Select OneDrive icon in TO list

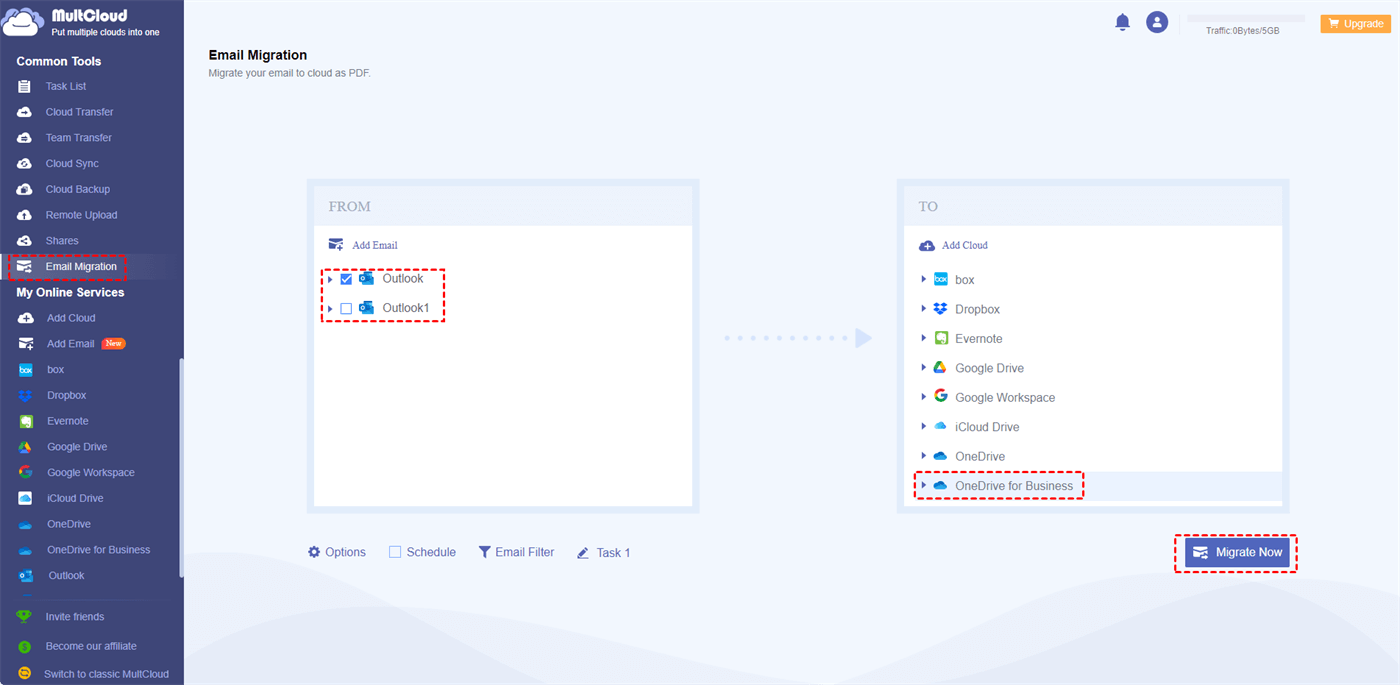point(940,456)
